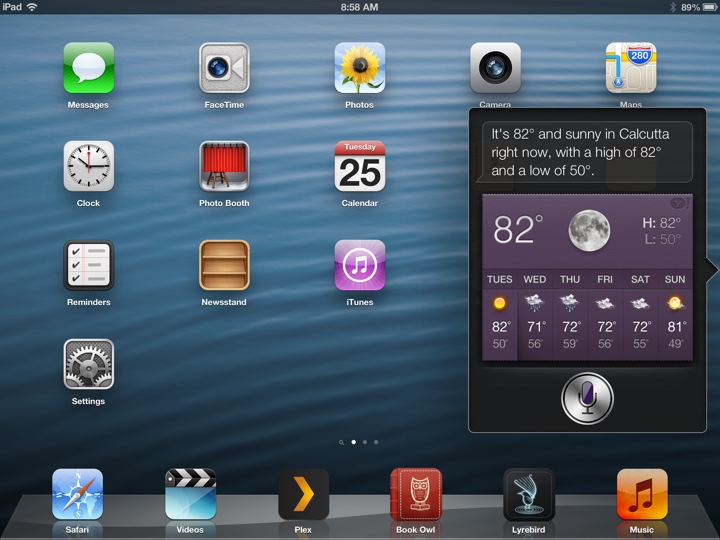Tap the 8:58 AM clock in status bar
Viewport: 720px width, 540px height.
coord(360,7)
